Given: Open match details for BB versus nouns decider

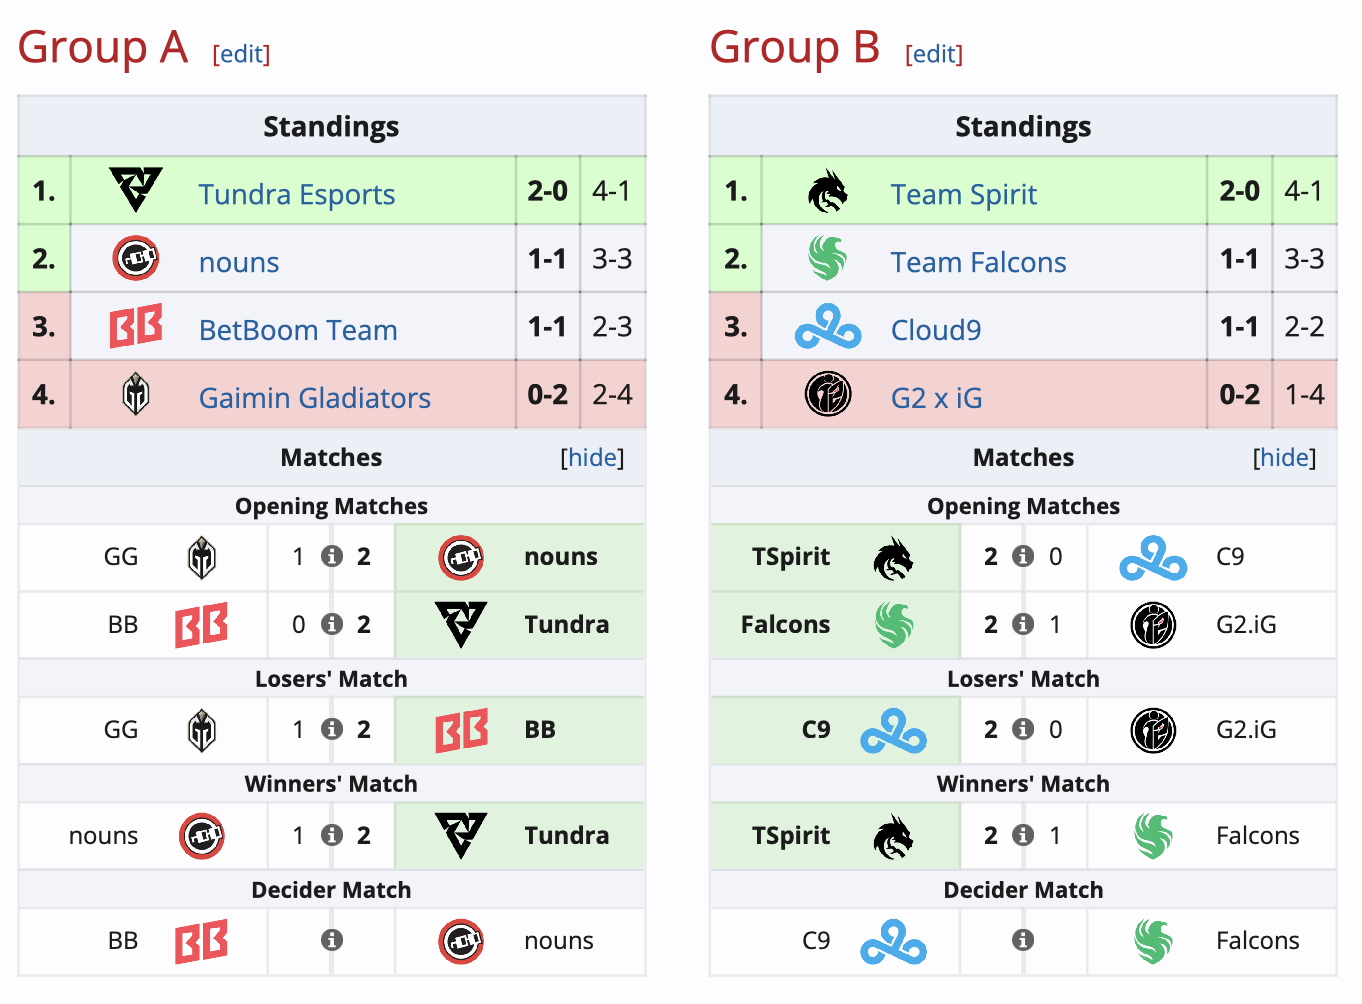Looking at the screenshot, I should click(x=331, y=941).
